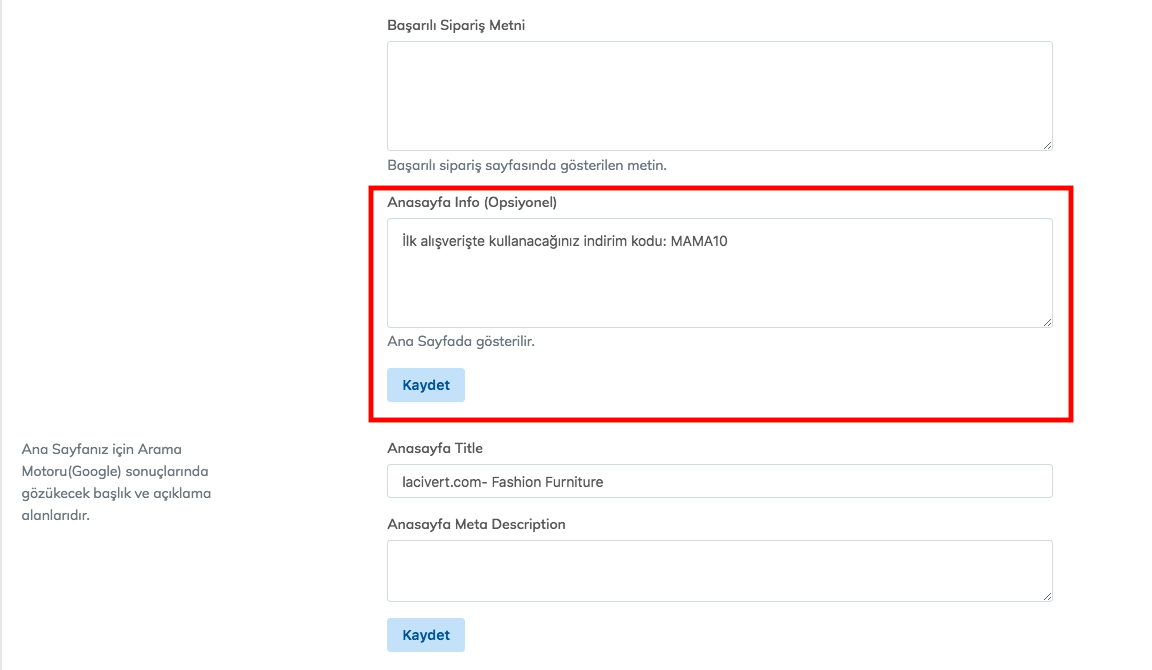This screenshot has width=1152, height=670.
Task: Click inside the Anasayfa Info text area
Action: click(719, 285)
